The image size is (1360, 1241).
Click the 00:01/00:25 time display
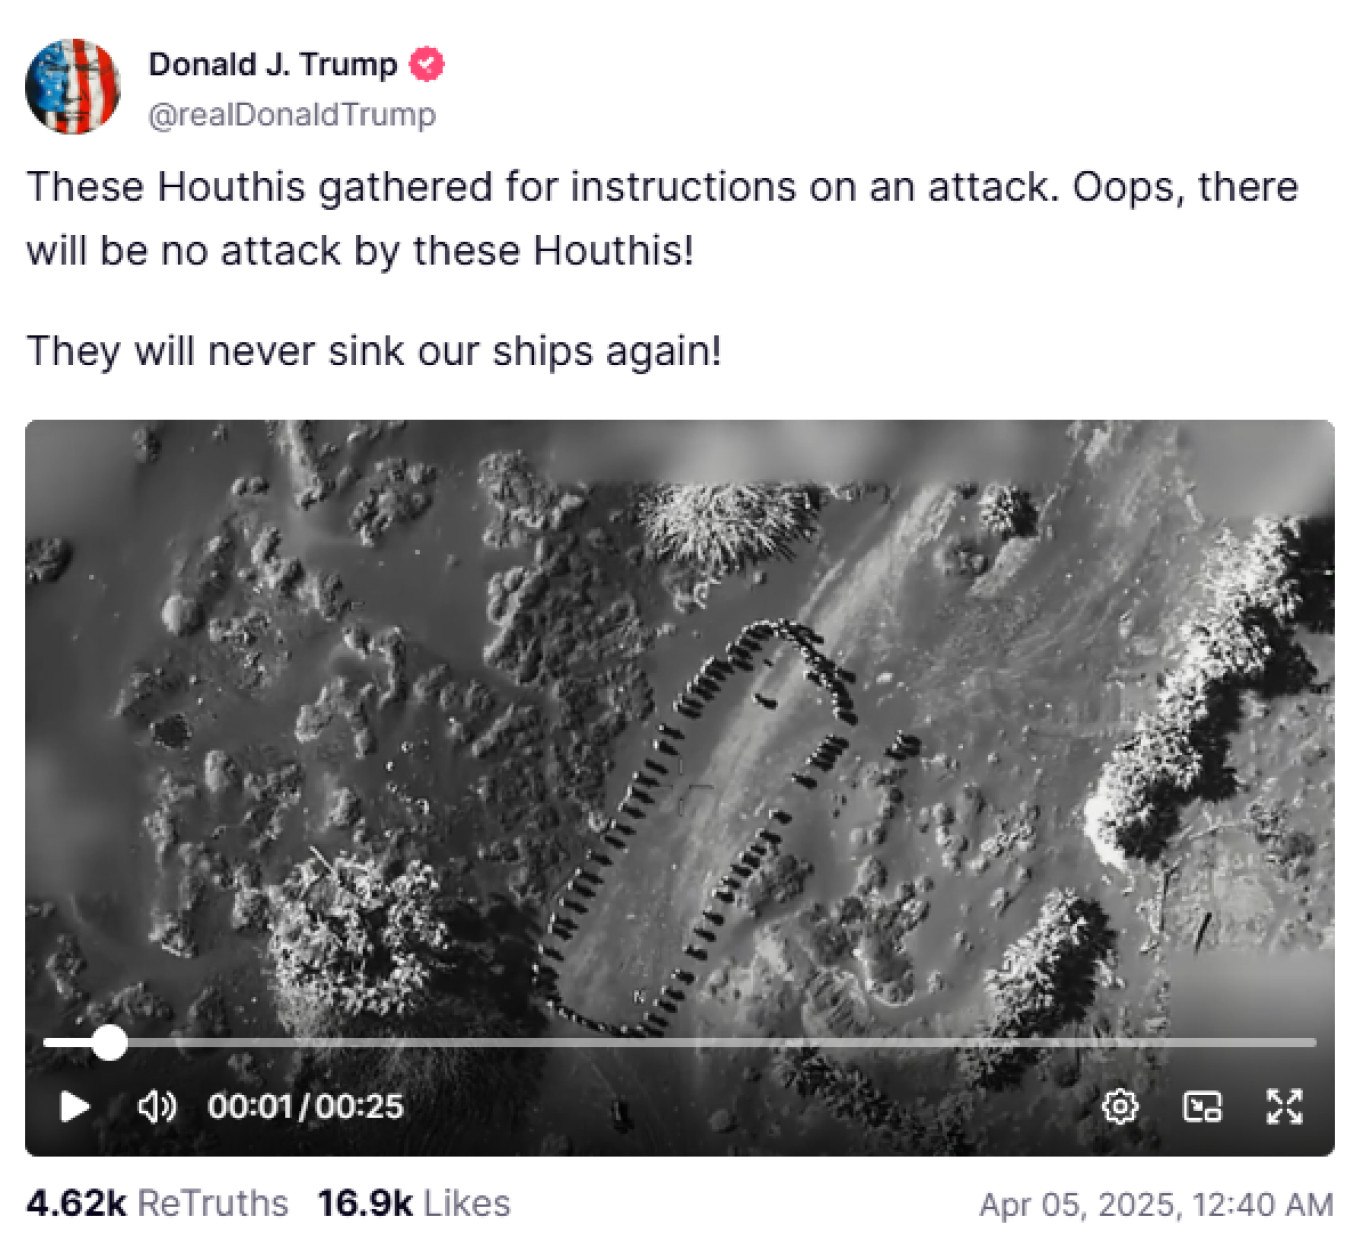(x=305, y=1107)
